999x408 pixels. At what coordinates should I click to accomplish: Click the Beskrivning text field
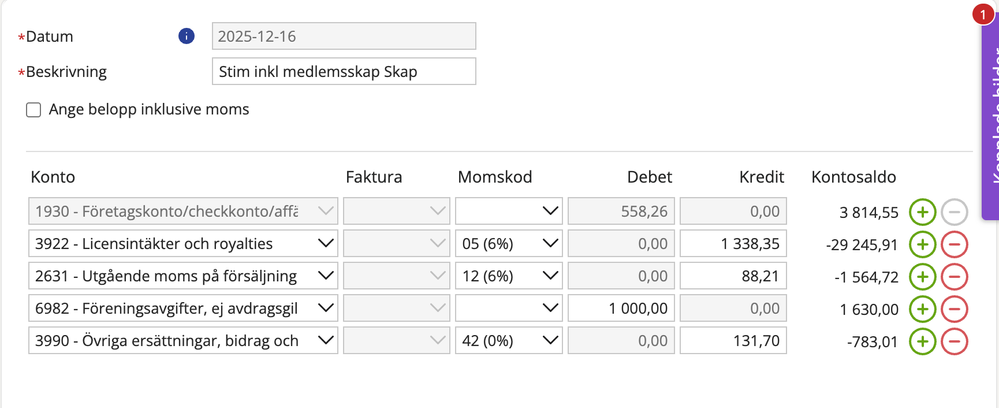(x=344, y=72)
